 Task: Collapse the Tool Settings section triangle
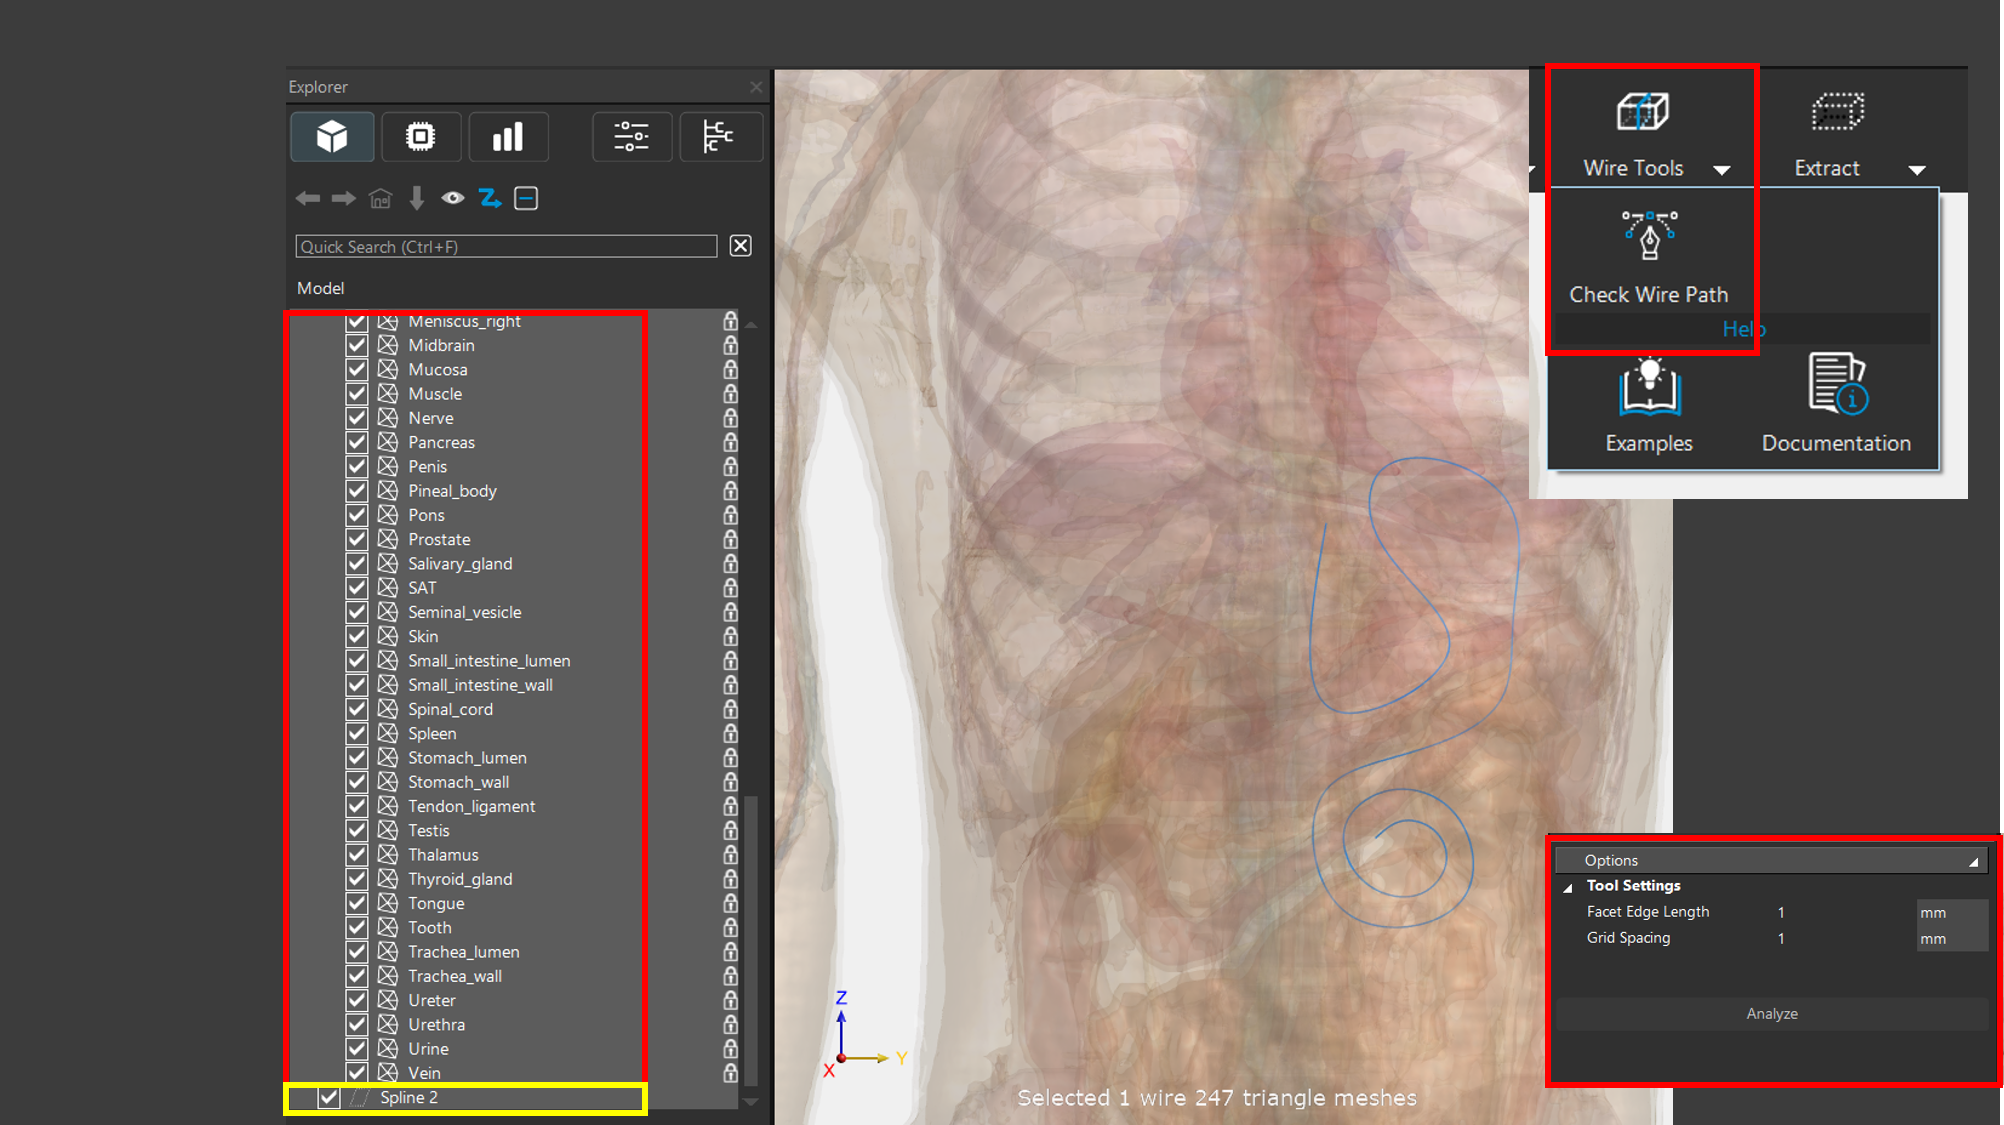[1568, 887]
